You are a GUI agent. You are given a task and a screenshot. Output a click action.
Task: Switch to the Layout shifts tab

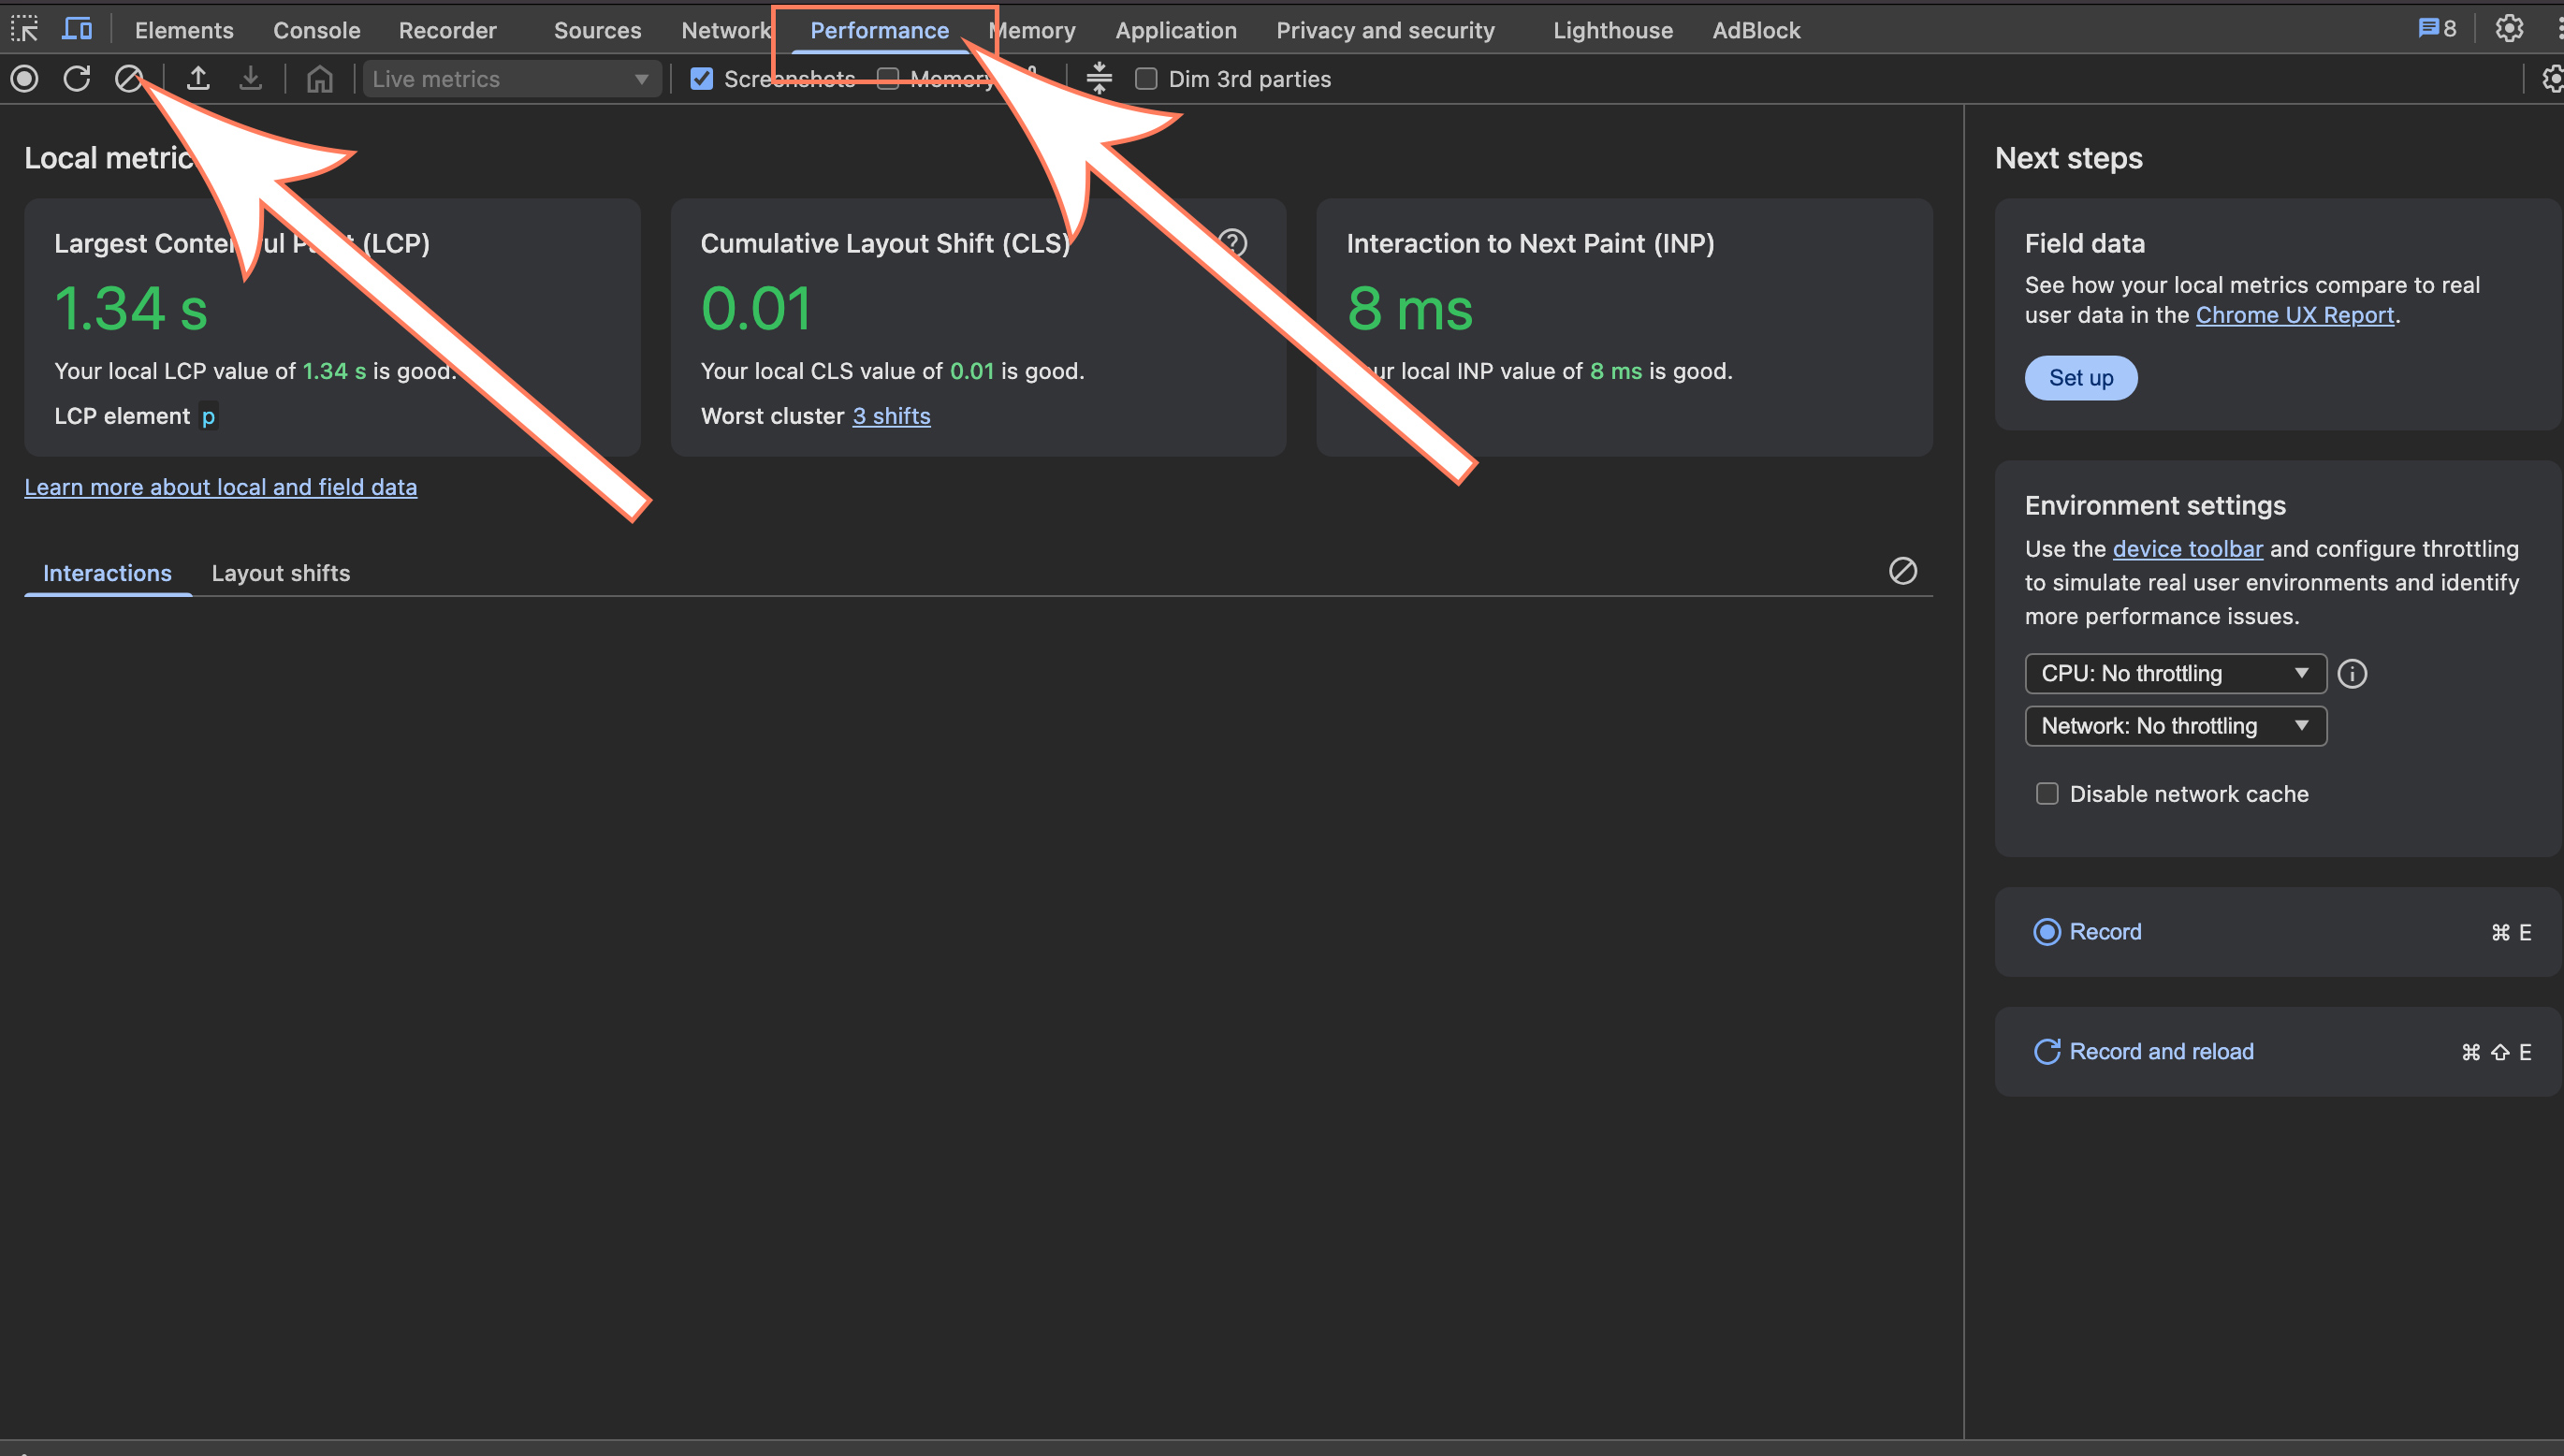point(281,573)
